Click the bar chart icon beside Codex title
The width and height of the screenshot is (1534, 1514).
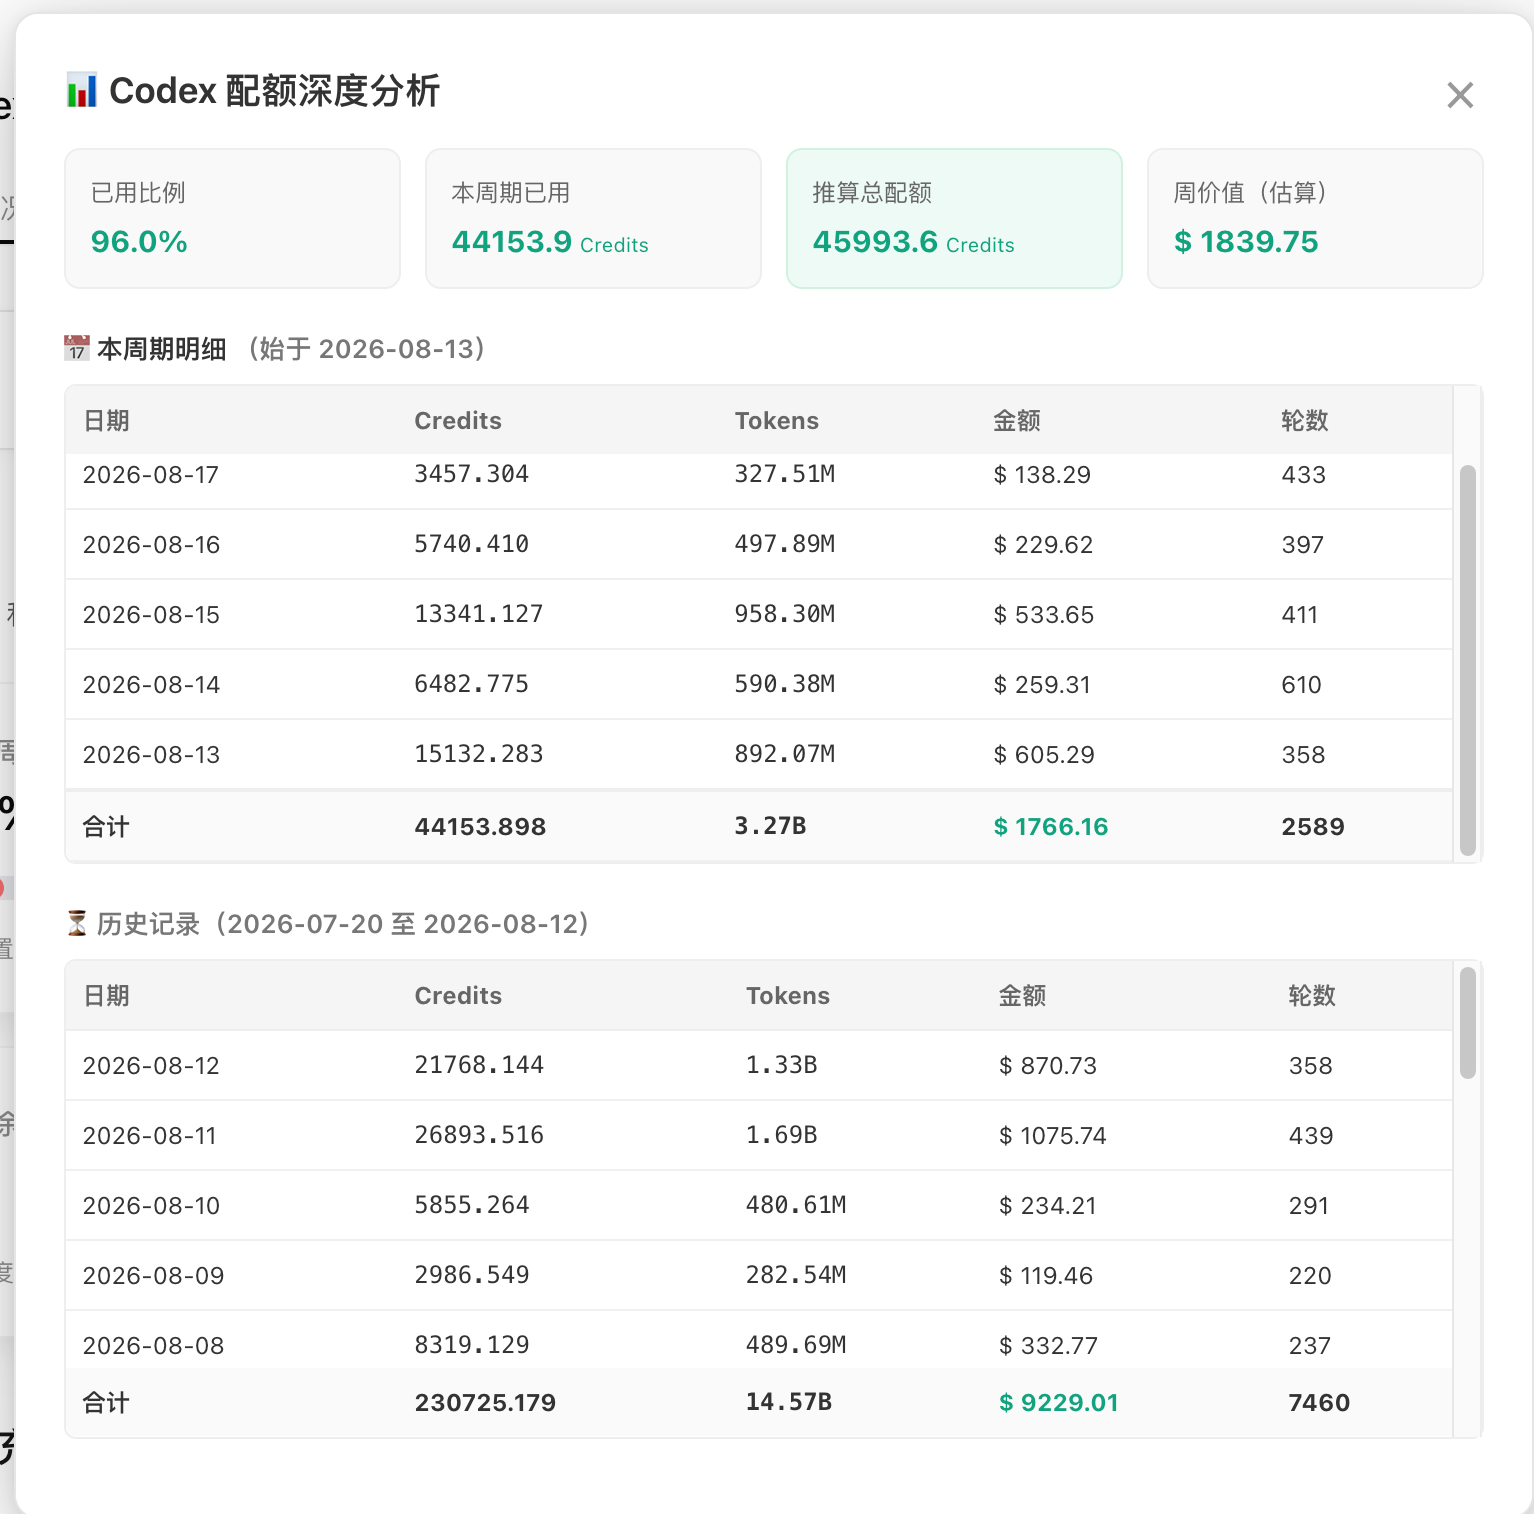[x=81, y=90]
